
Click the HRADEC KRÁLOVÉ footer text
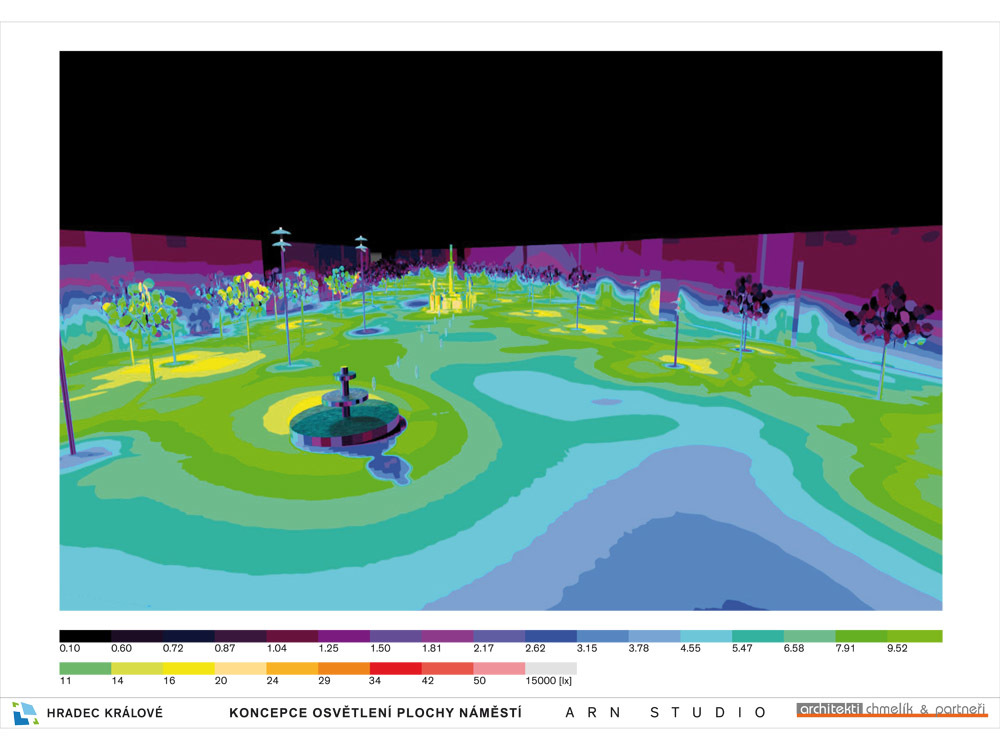105,713
